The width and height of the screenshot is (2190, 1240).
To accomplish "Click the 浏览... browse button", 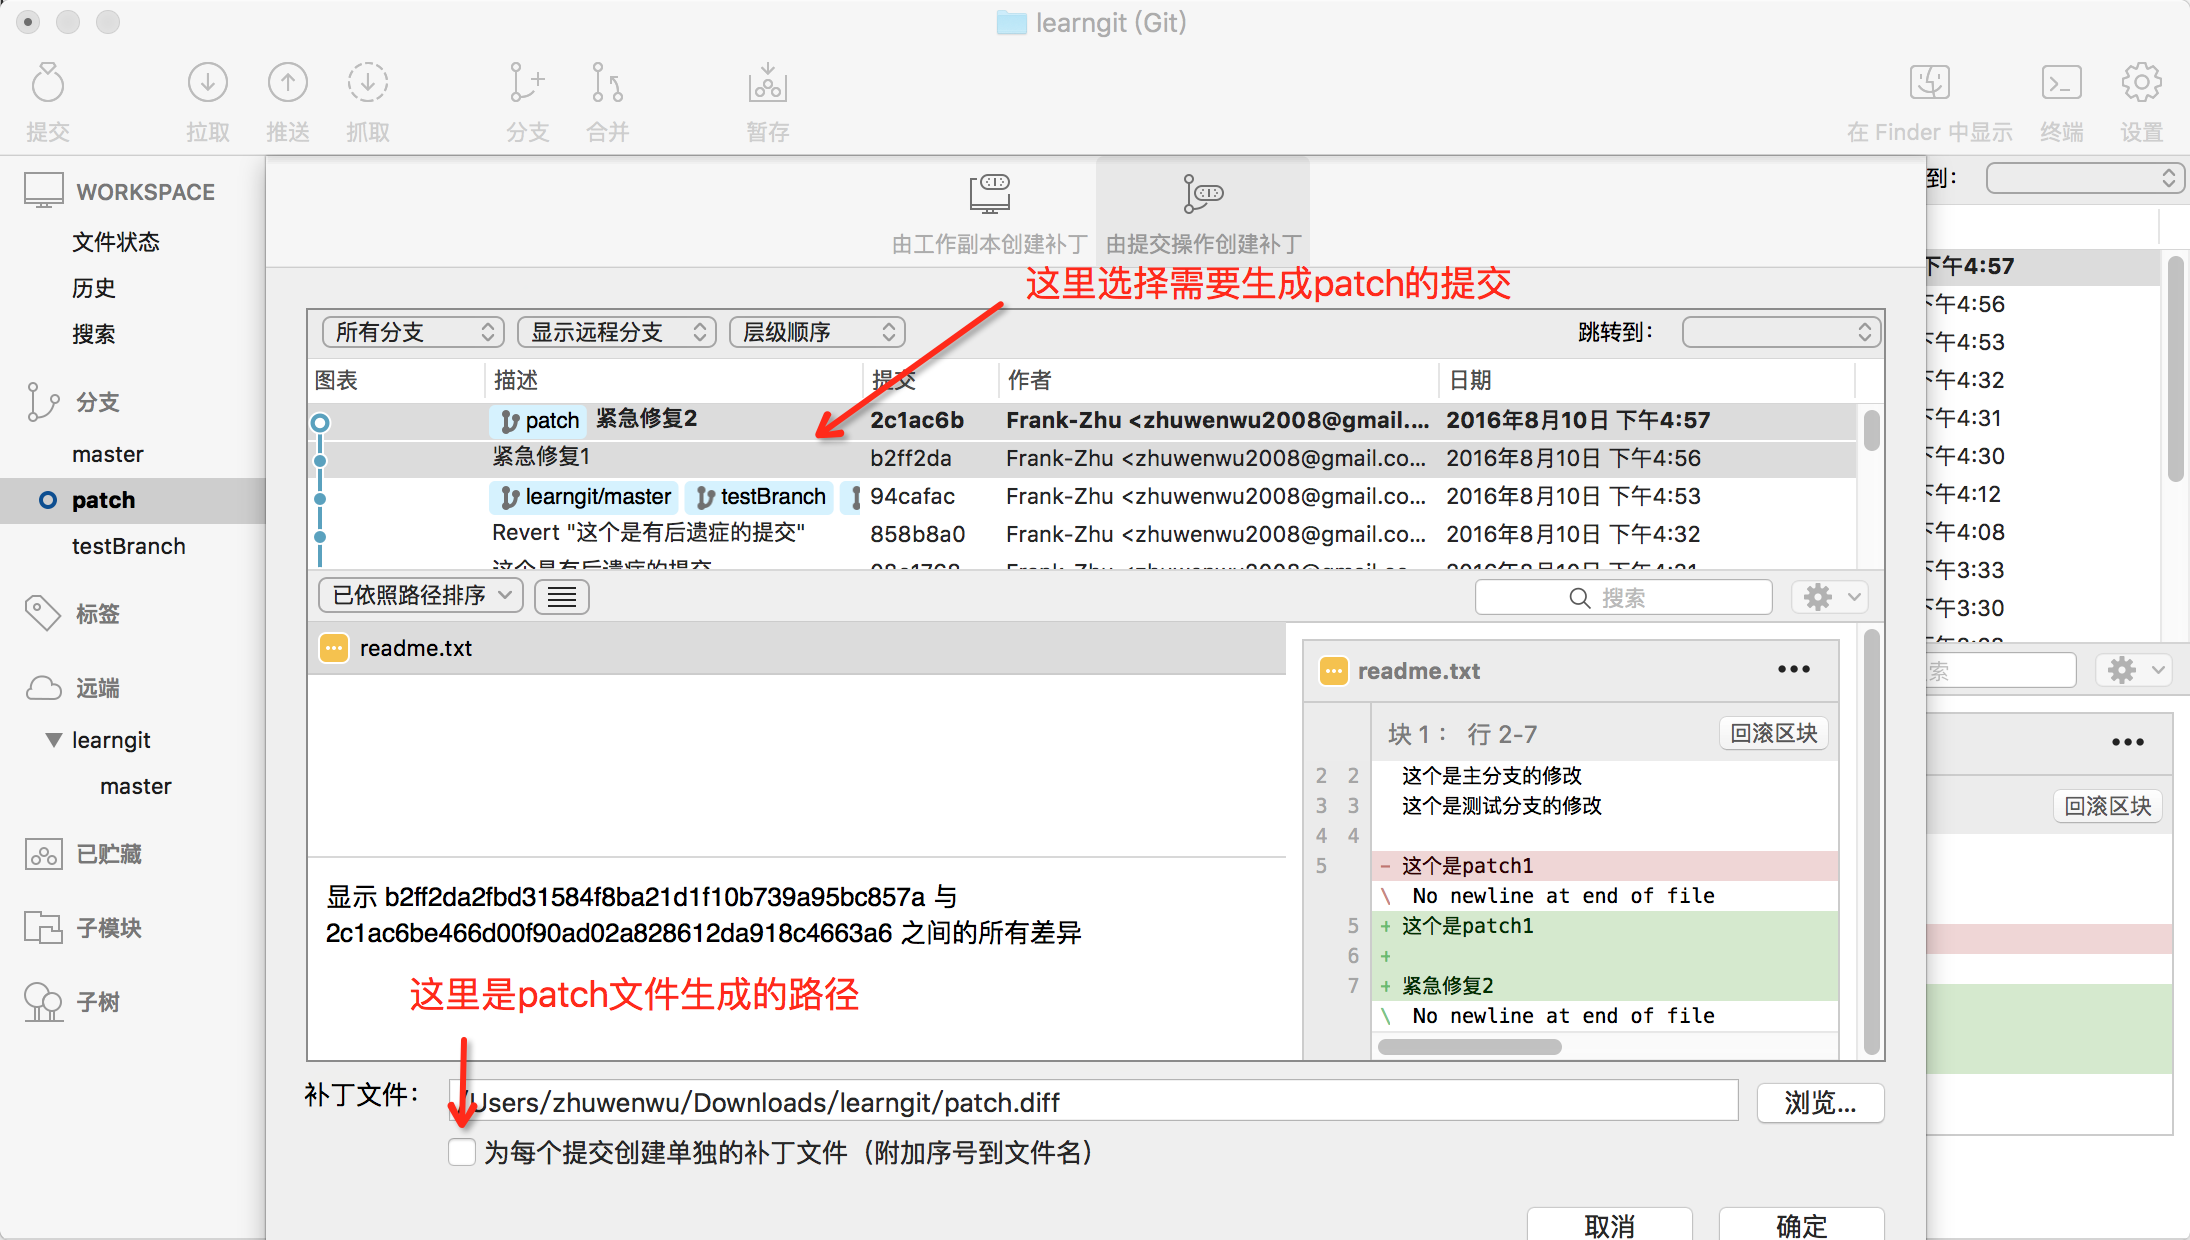I will [1819, 1102].
